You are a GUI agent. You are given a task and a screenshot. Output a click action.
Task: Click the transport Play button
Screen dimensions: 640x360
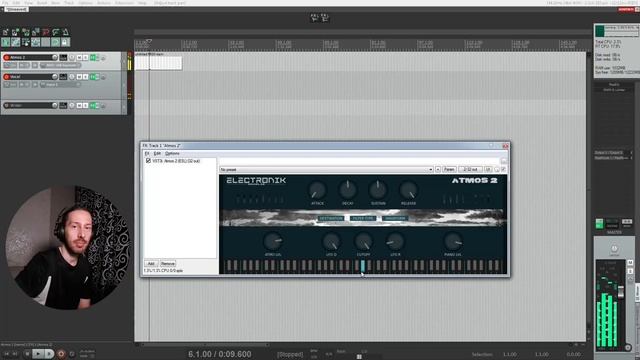(38, 354)
